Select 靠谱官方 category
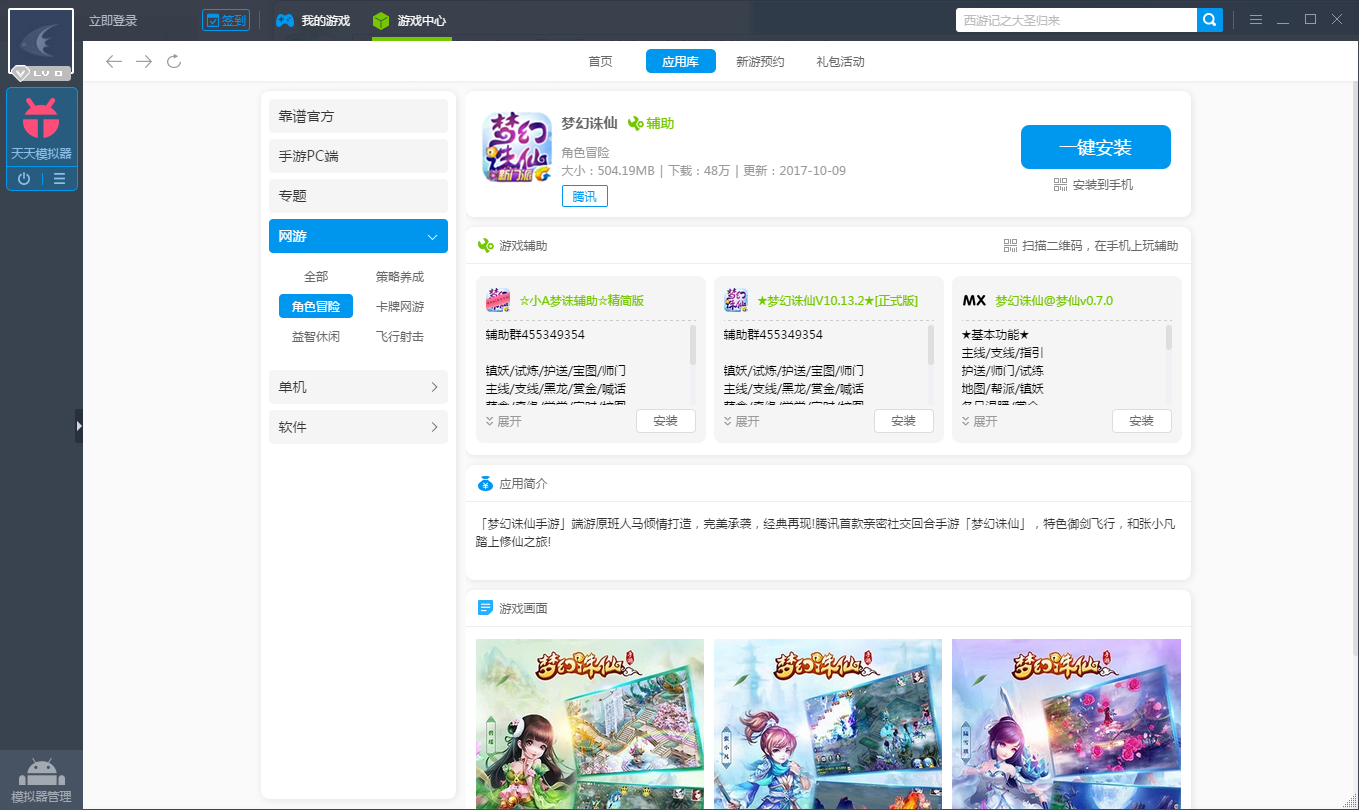 point(358,116)
